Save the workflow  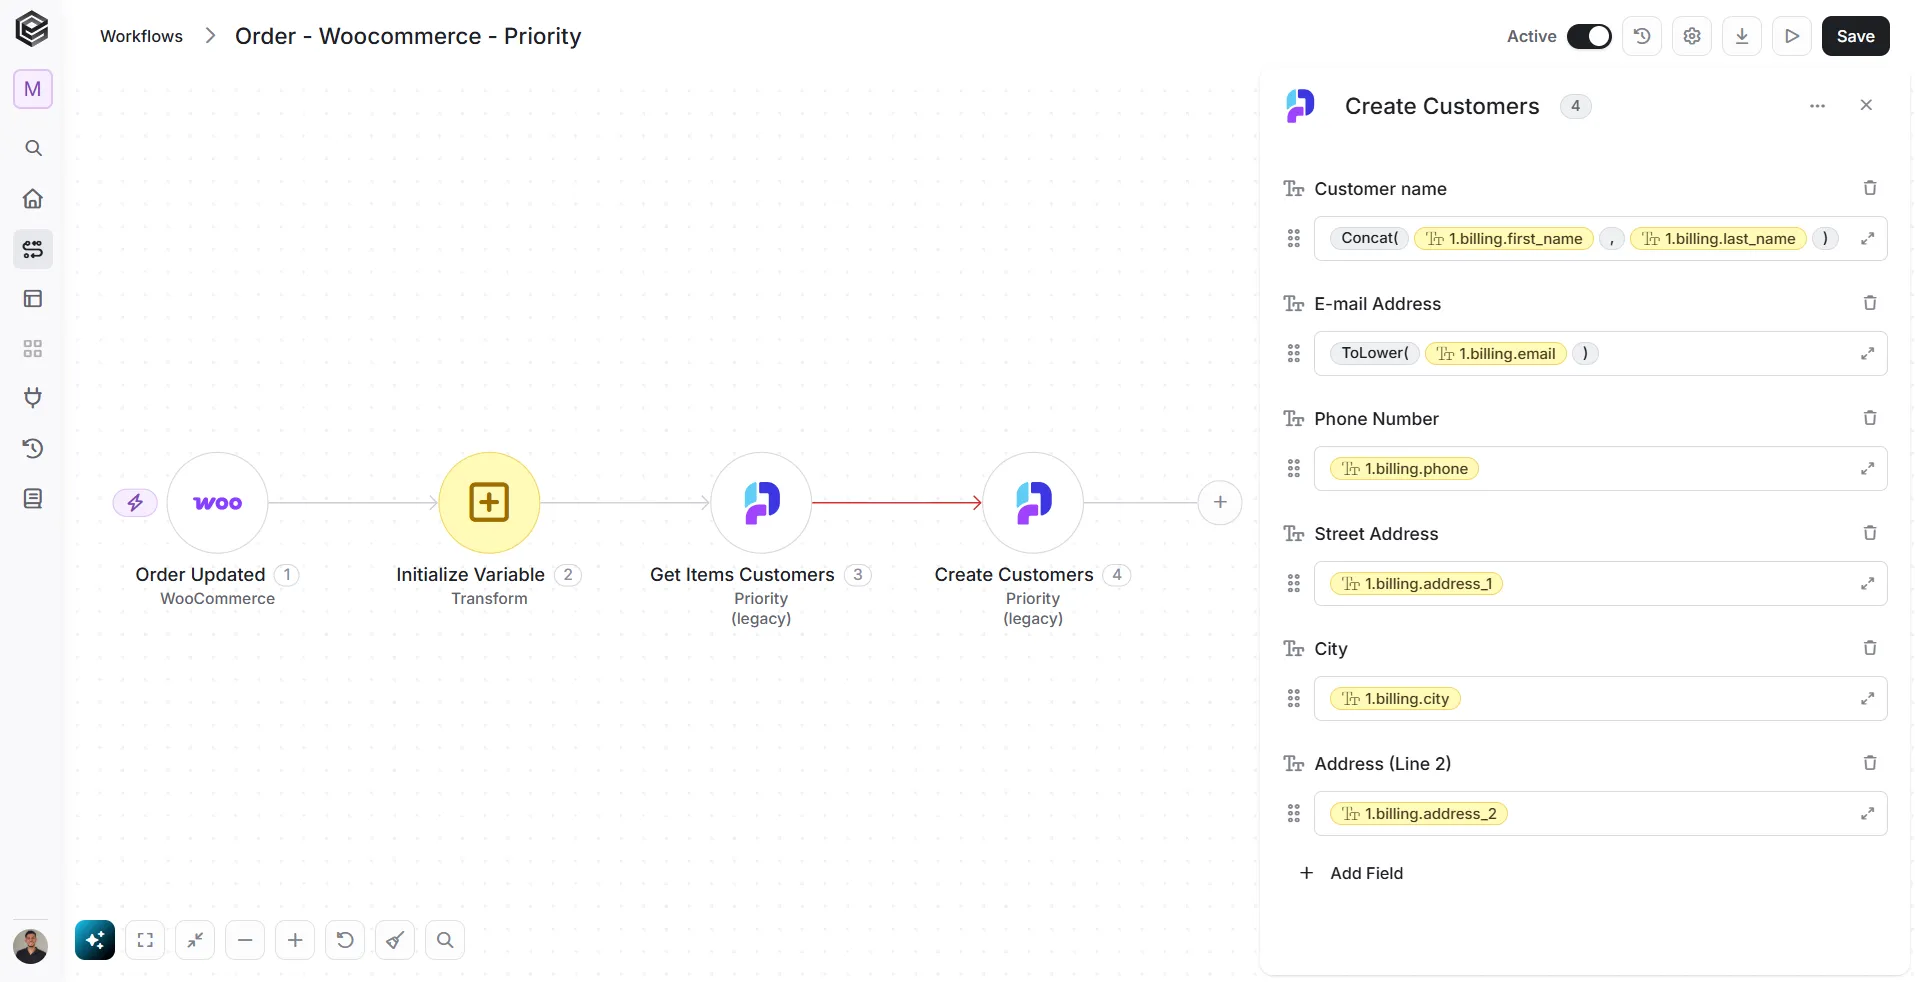(1855, 36)
